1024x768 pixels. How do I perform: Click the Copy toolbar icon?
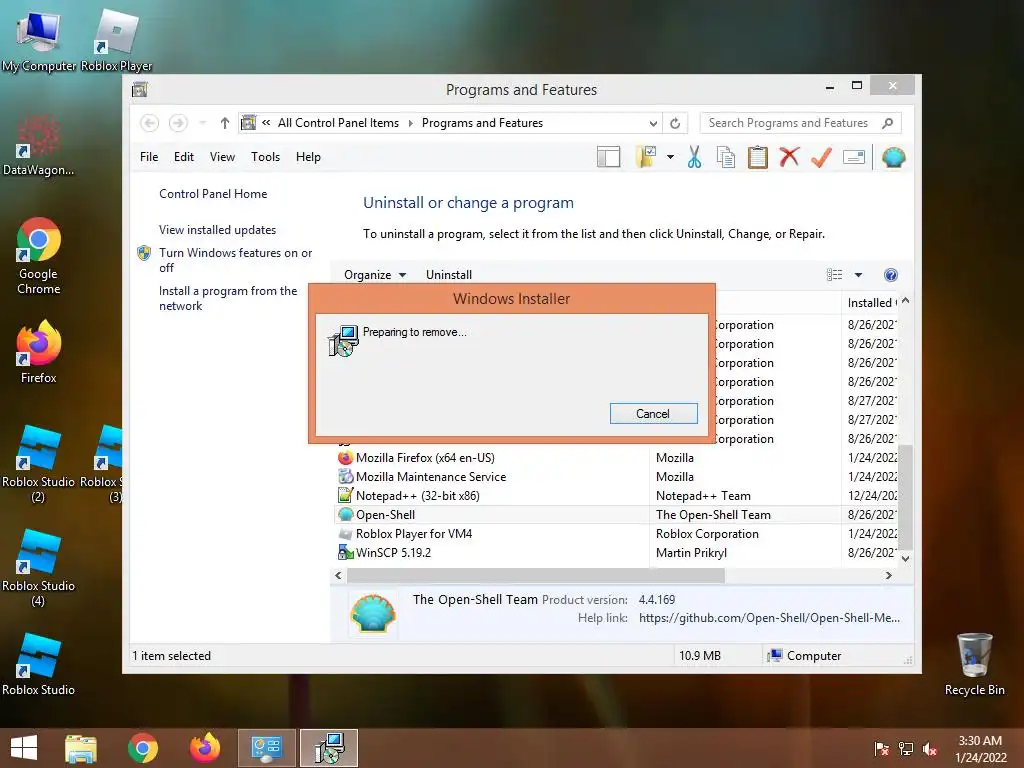pyautogui.click(x=726, y=157)
